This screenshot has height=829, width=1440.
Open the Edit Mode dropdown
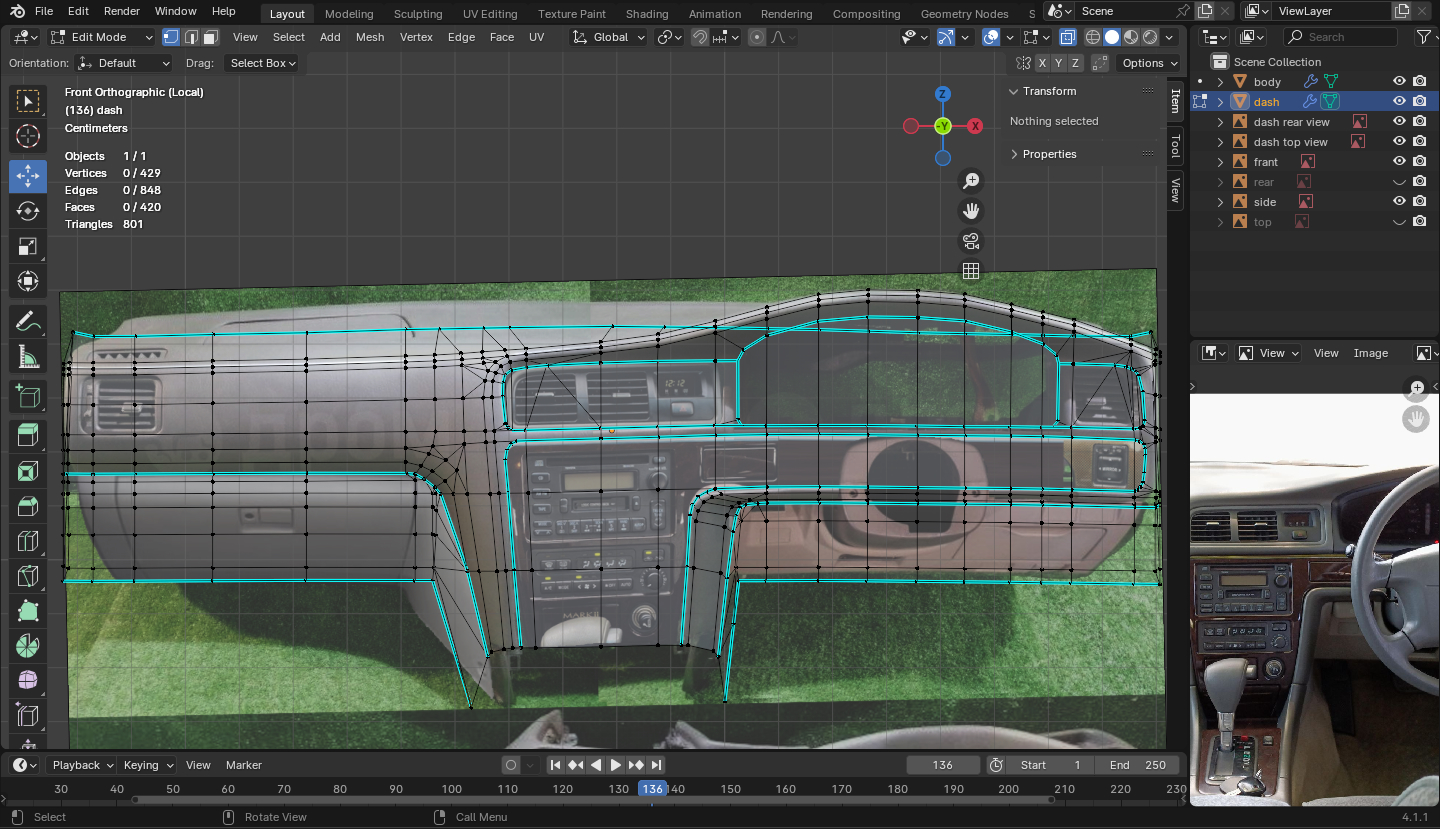101,37
